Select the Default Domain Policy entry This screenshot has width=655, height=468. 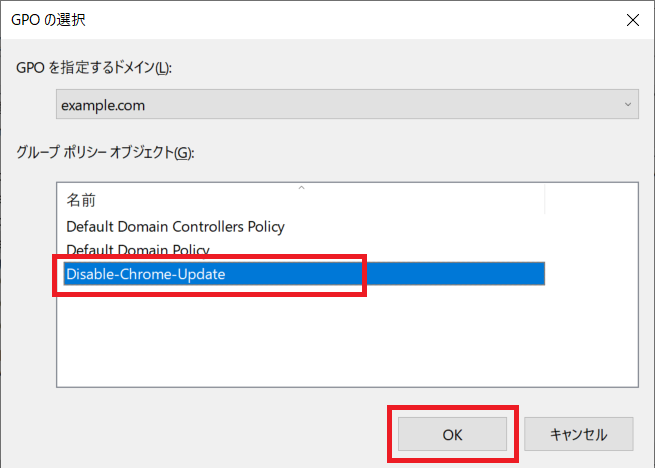coord(138,249)
